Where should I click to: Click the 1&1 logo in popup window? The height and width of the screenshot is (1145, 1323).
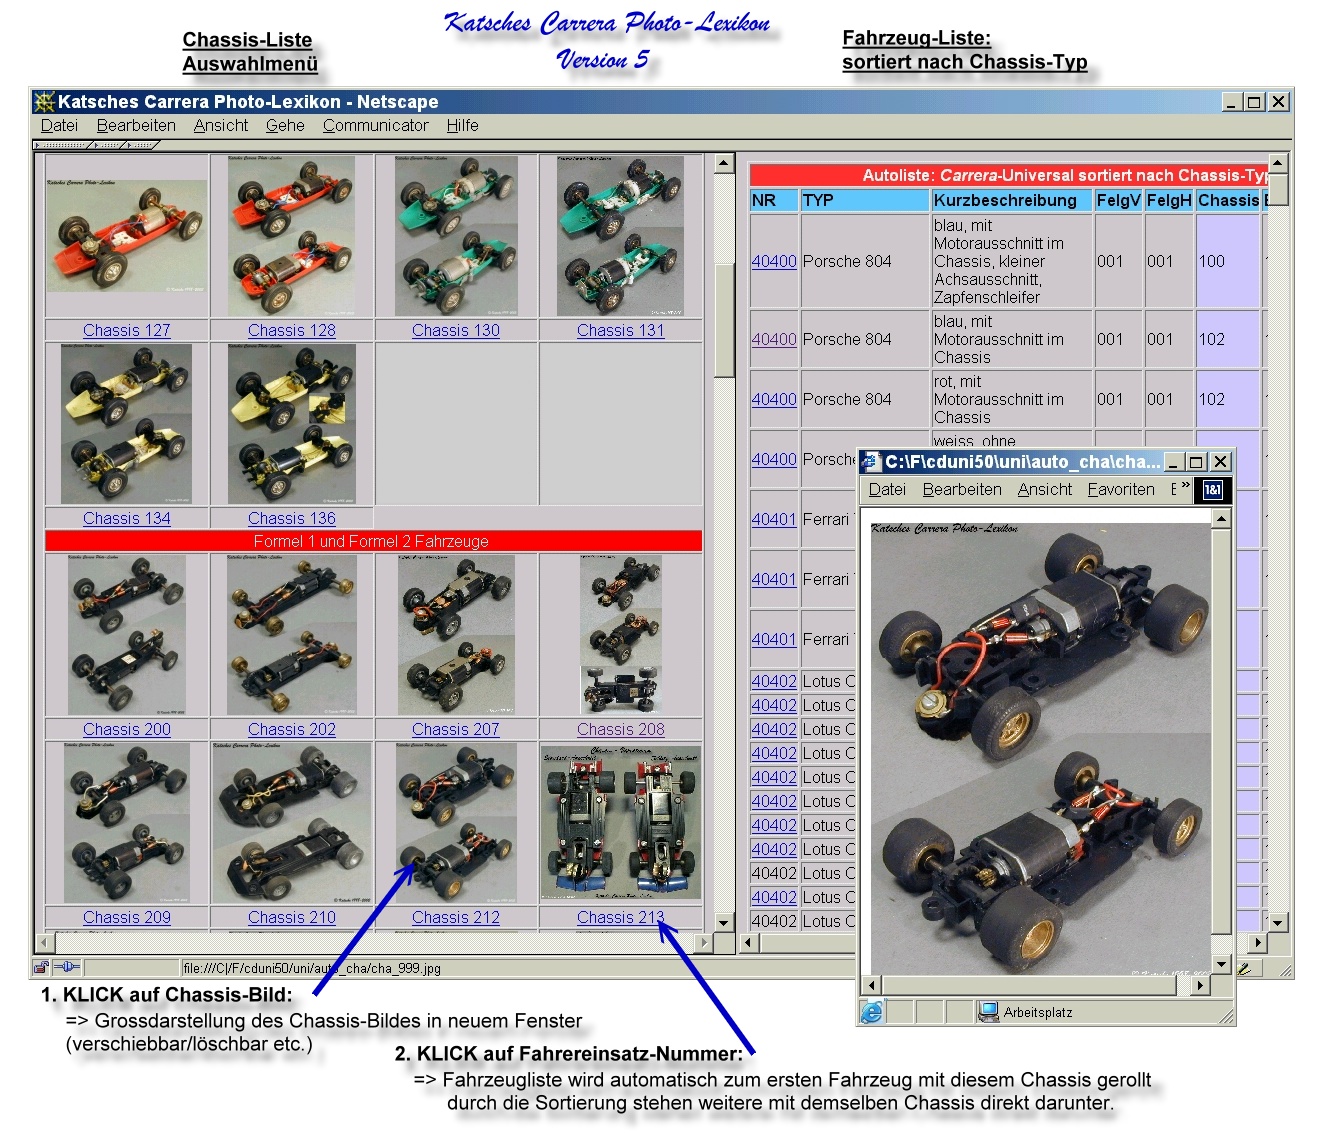(1212, 490)
